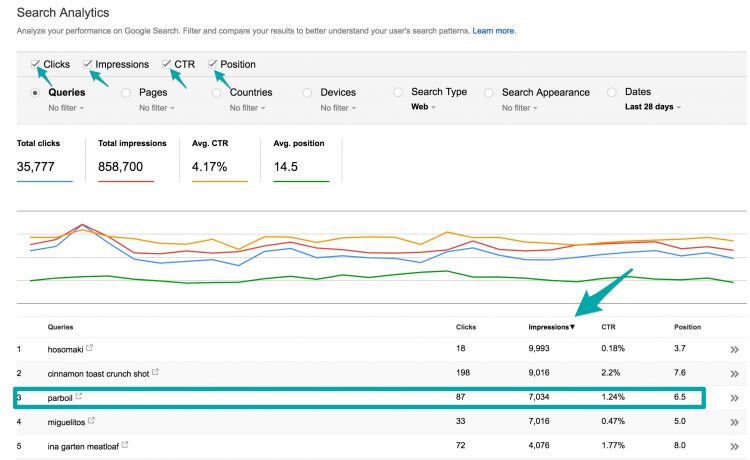Click the parboil query text

click(x=60, y=398)
